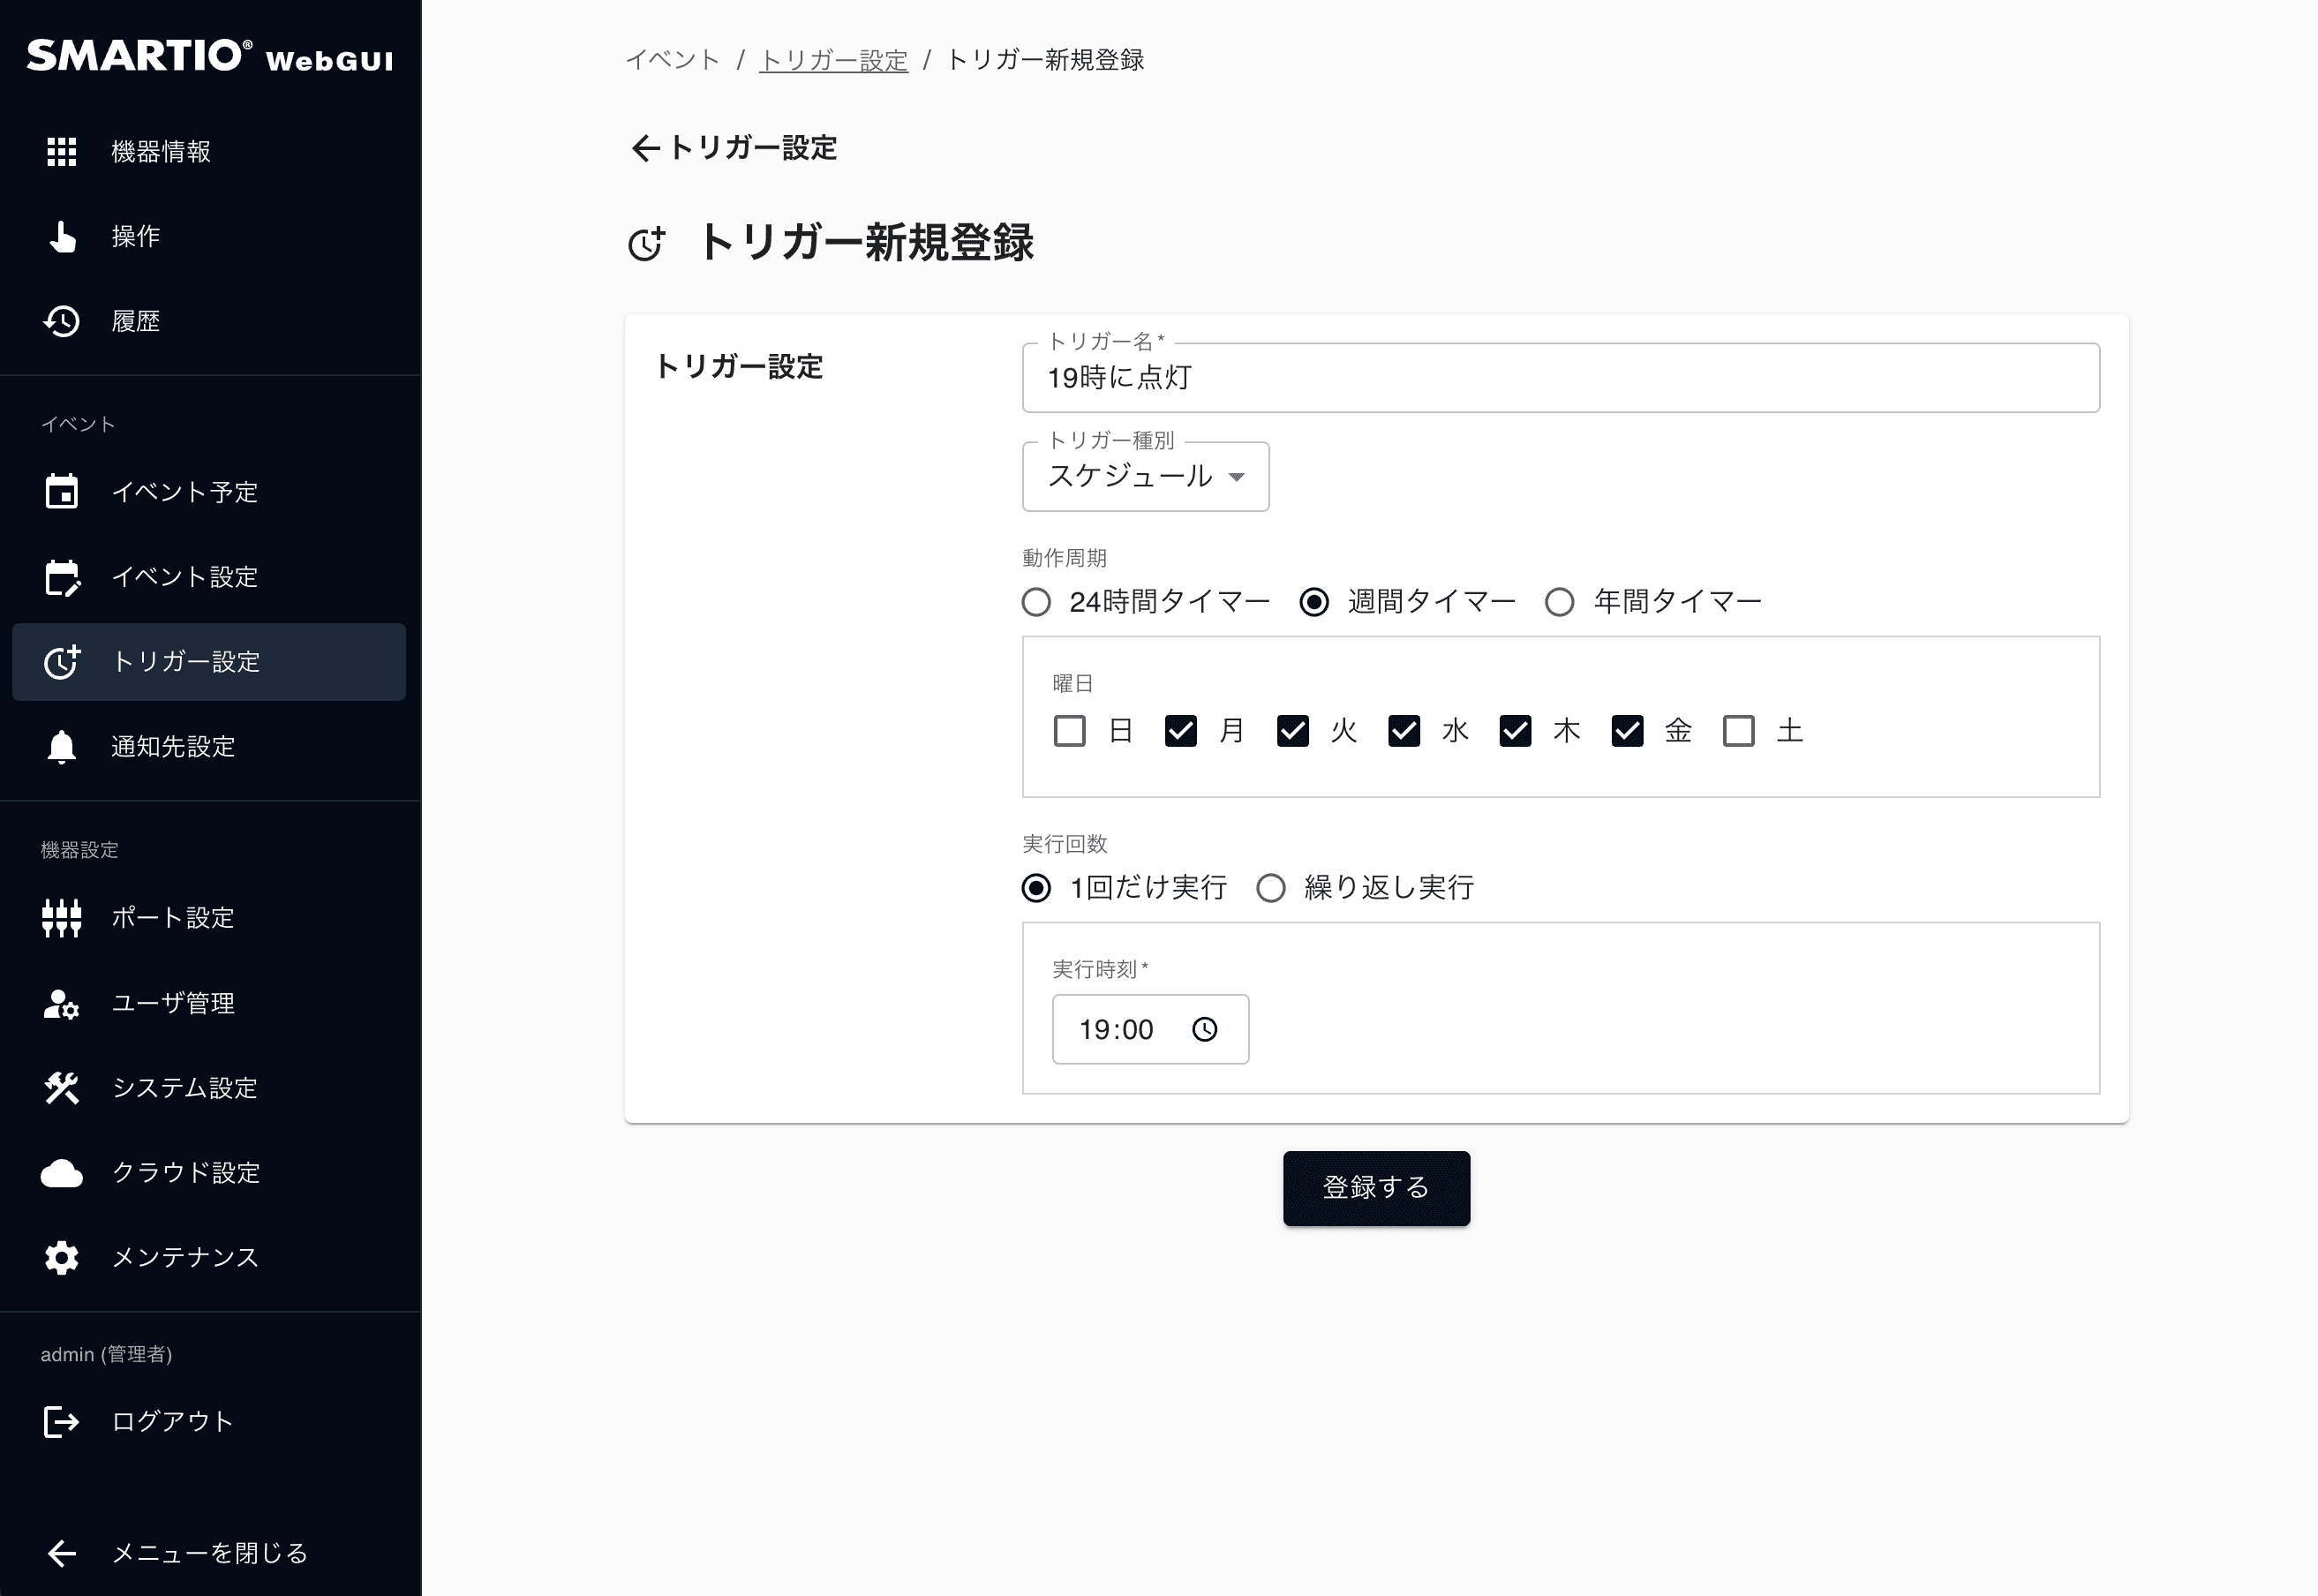Click the システム設定 wrench icon
This screenshot has width=2318, height=1596.
pyautogui.click(x=62, y=1088)
